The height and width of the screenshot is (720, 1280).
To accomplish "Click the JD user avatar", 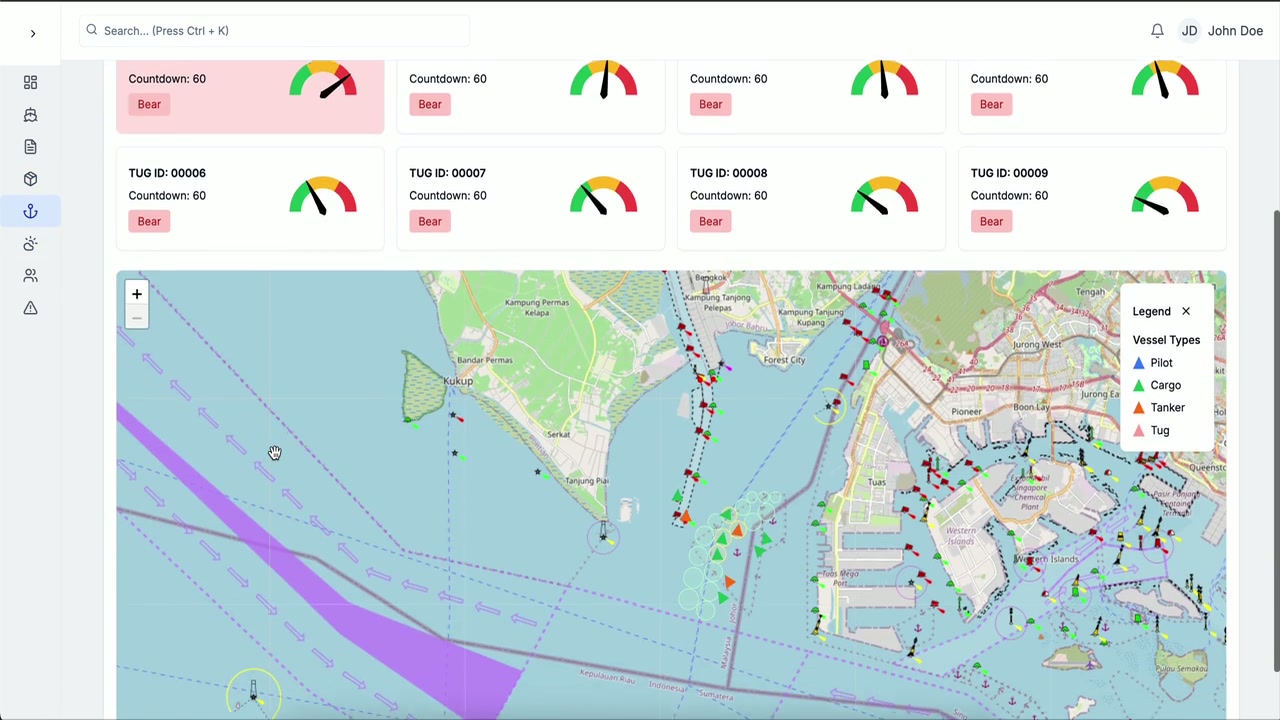I will (1189, 31).
